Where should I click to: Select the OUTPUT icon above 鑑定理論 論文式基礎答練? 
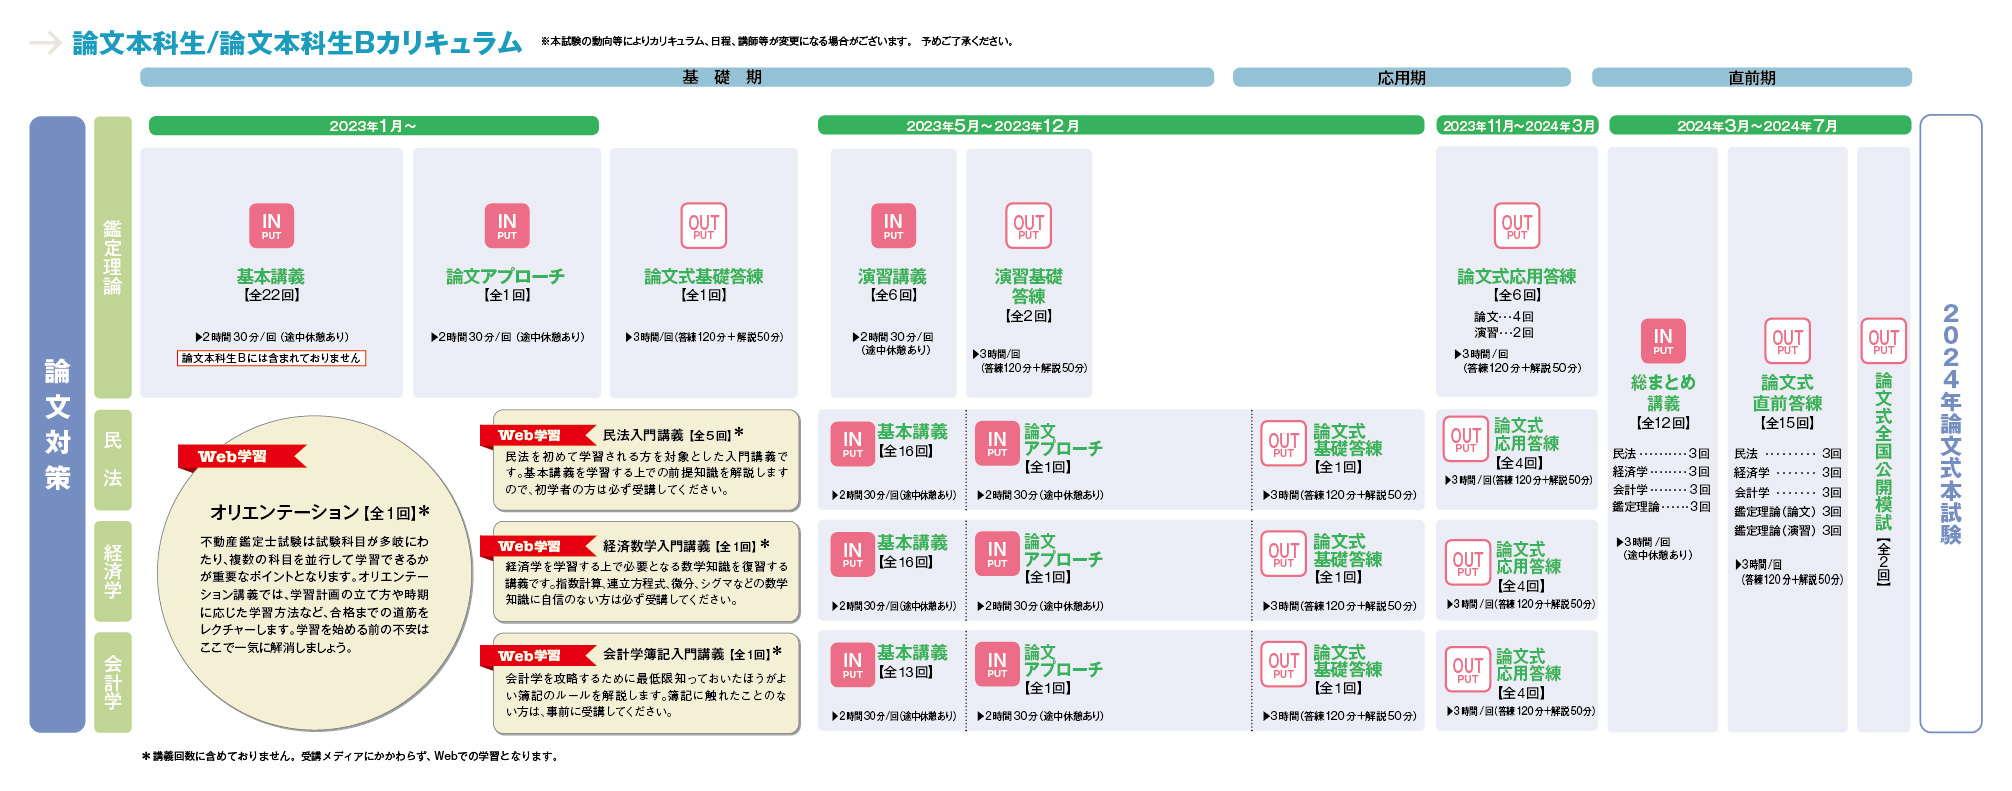(703, 225)
